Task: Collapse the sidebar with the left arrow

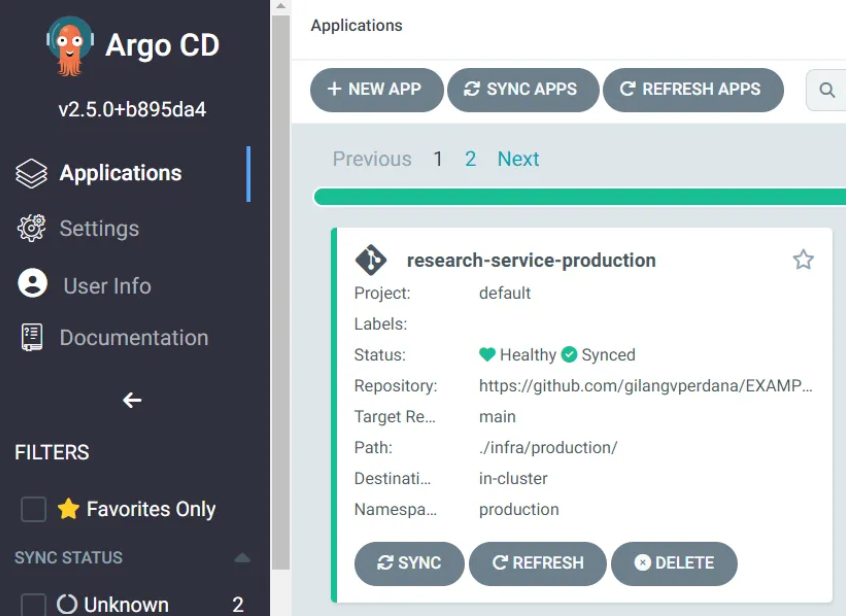Action: point(132,400)
